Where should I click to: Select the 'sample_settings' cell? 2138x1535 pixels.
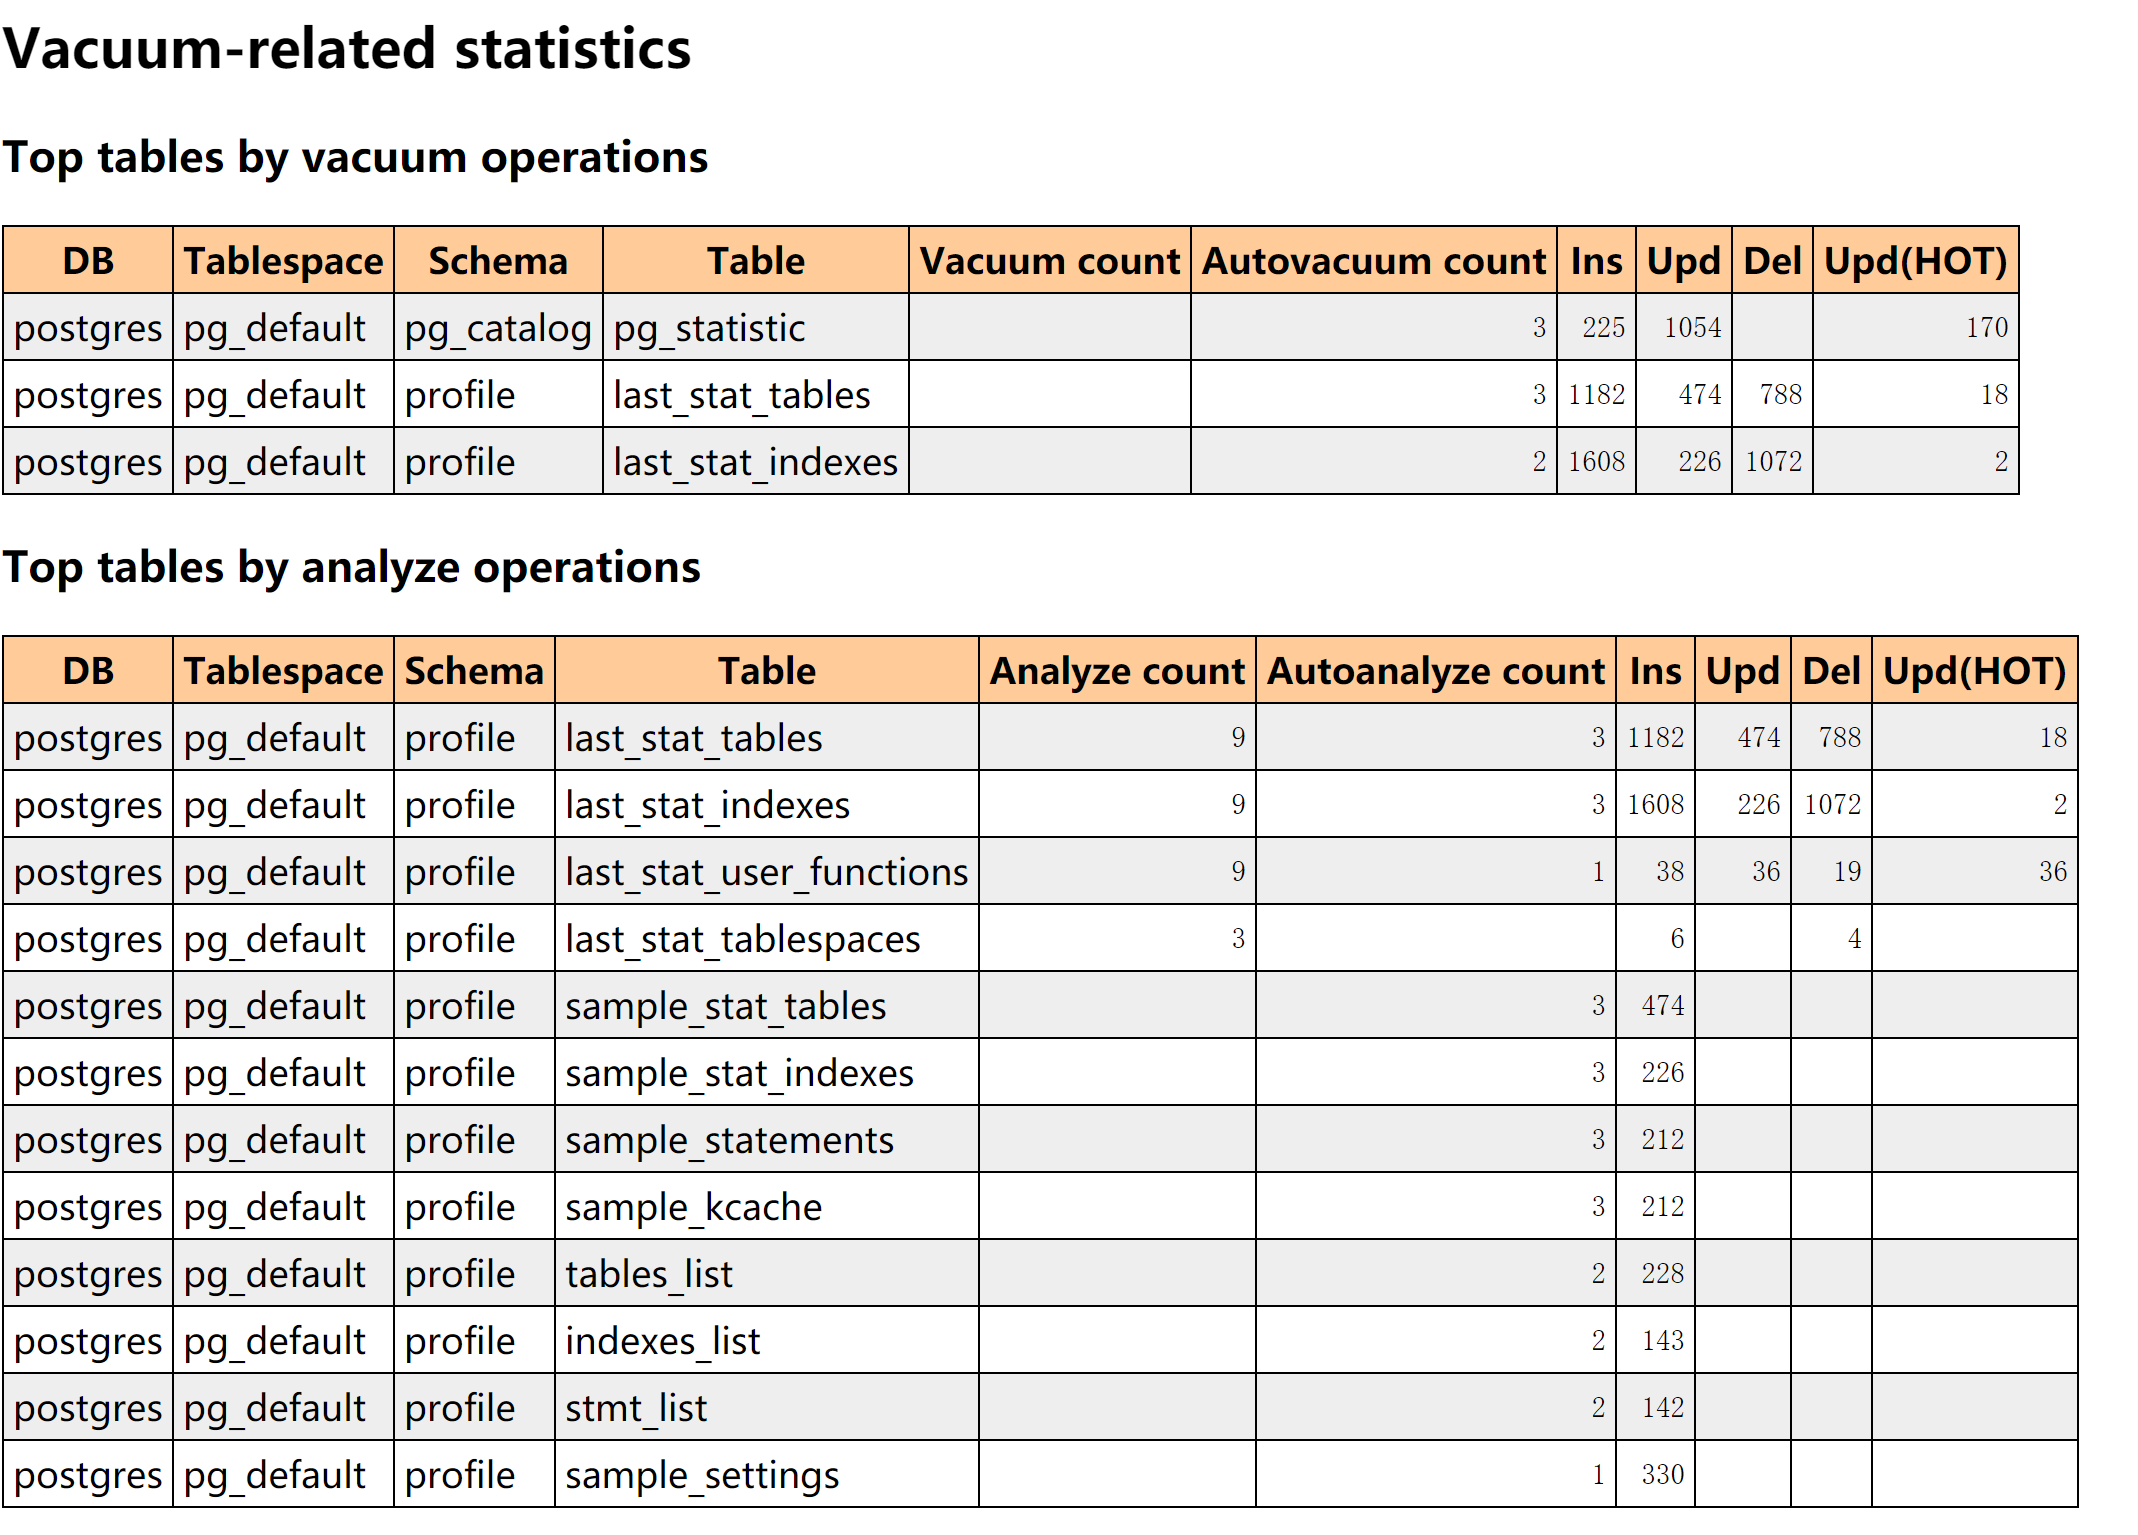(x=767, y=1474)
